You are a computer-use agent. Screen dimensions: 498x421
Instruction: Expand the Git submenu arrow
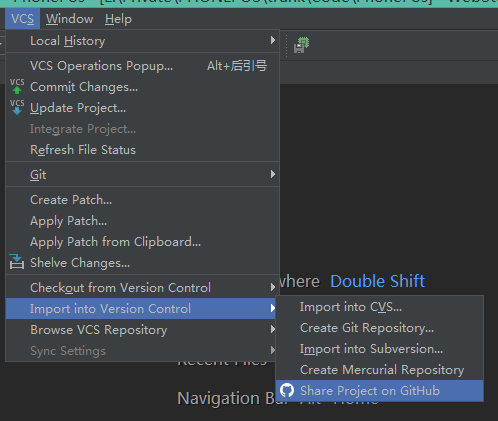click(273, 174)
